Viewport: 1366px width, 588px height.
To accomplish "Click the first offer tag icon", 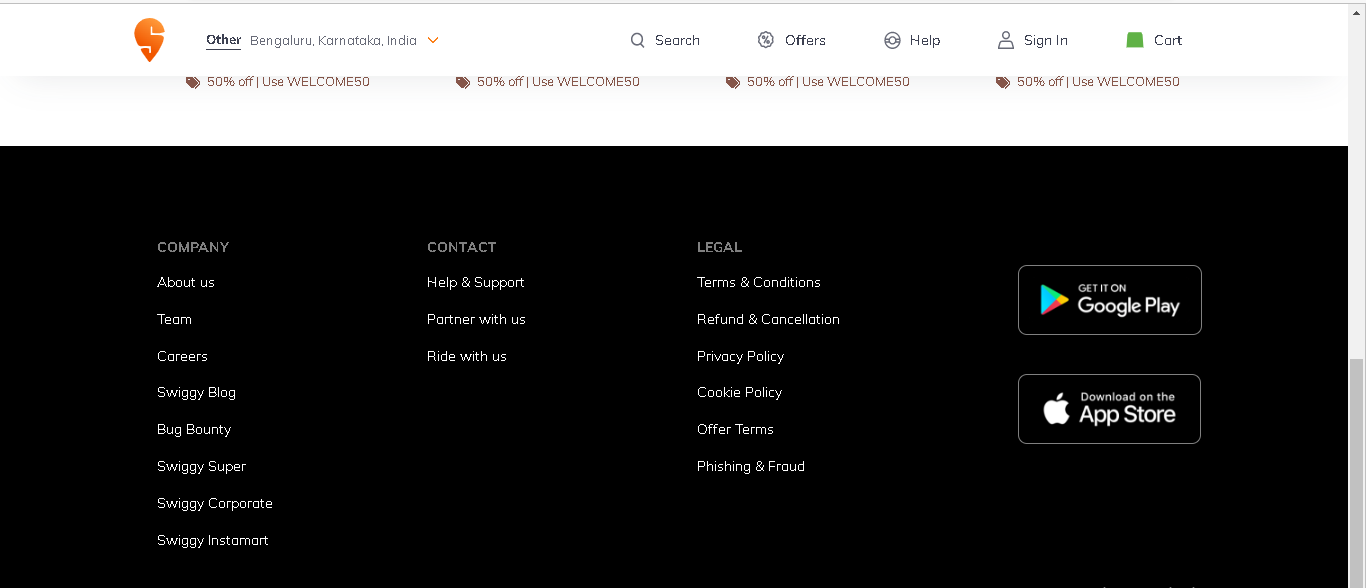I will pyautogui.click(x=193, y=81).
